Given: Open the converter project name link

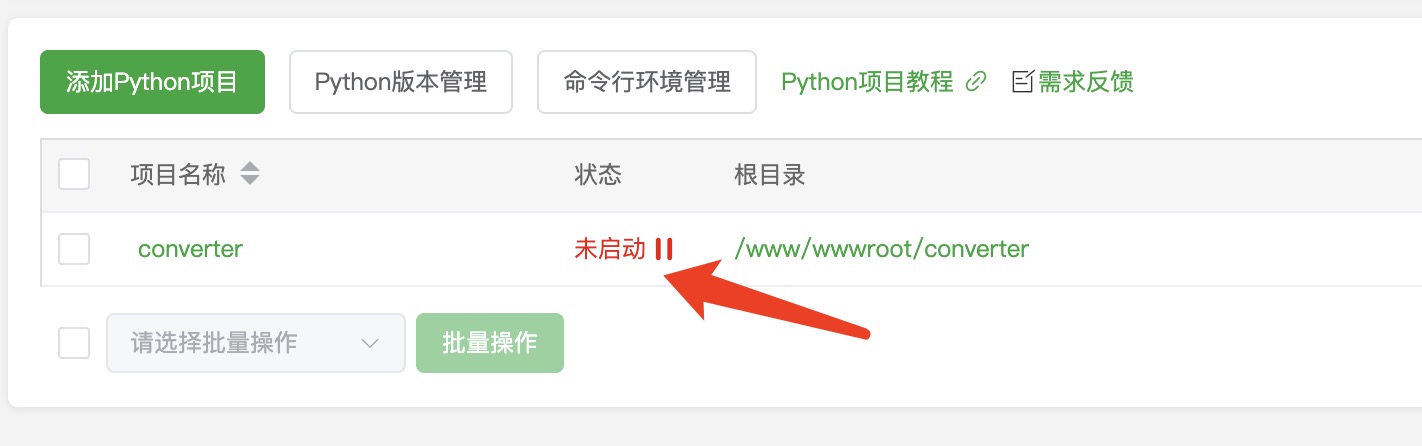Looking at the screenshot, I should pyautogui.click(x=190, y=249).
